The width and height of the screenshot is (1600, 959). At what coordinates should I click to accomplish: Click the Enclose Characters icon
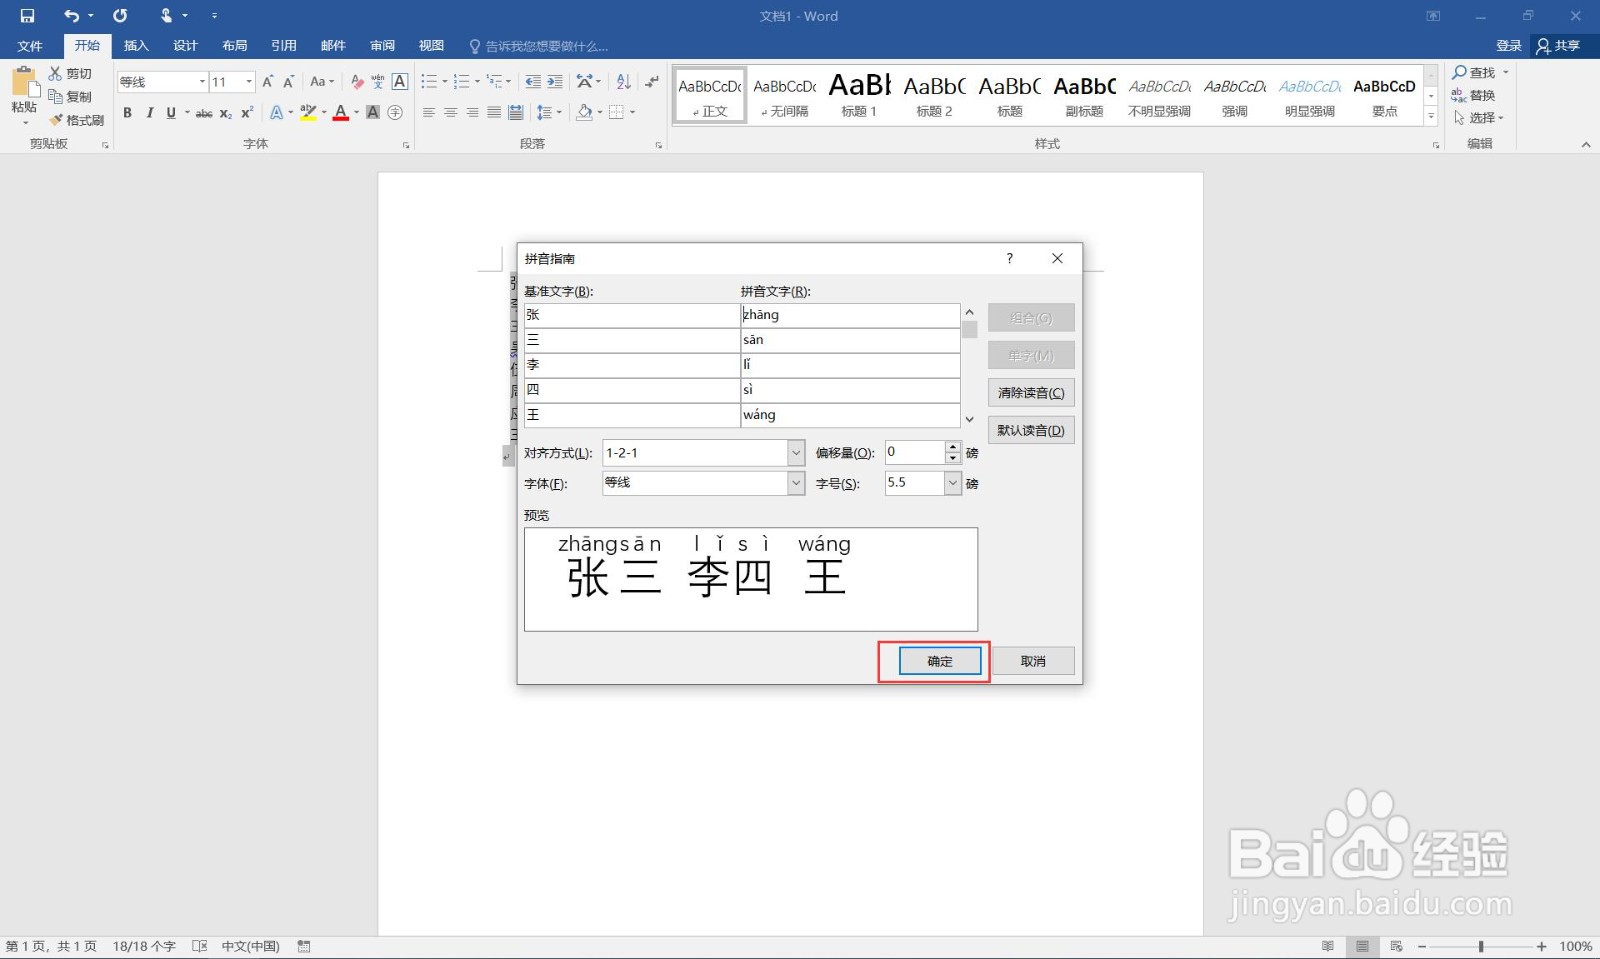[x=395, y=113]
